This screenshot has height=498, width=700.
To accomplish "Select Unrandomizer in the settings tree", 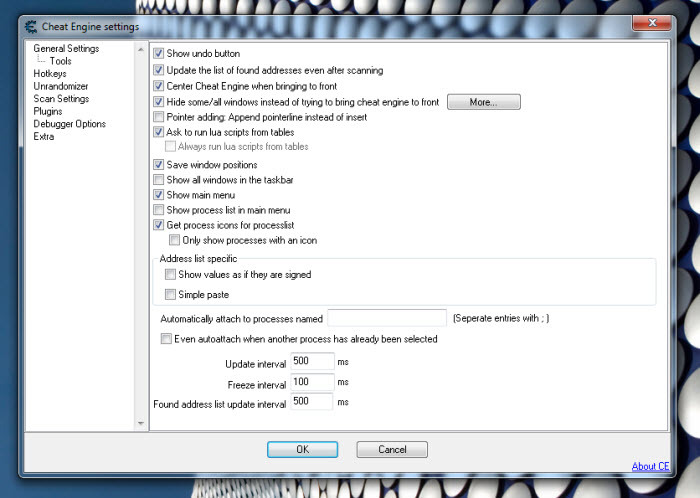I will (x=61, y=86).
